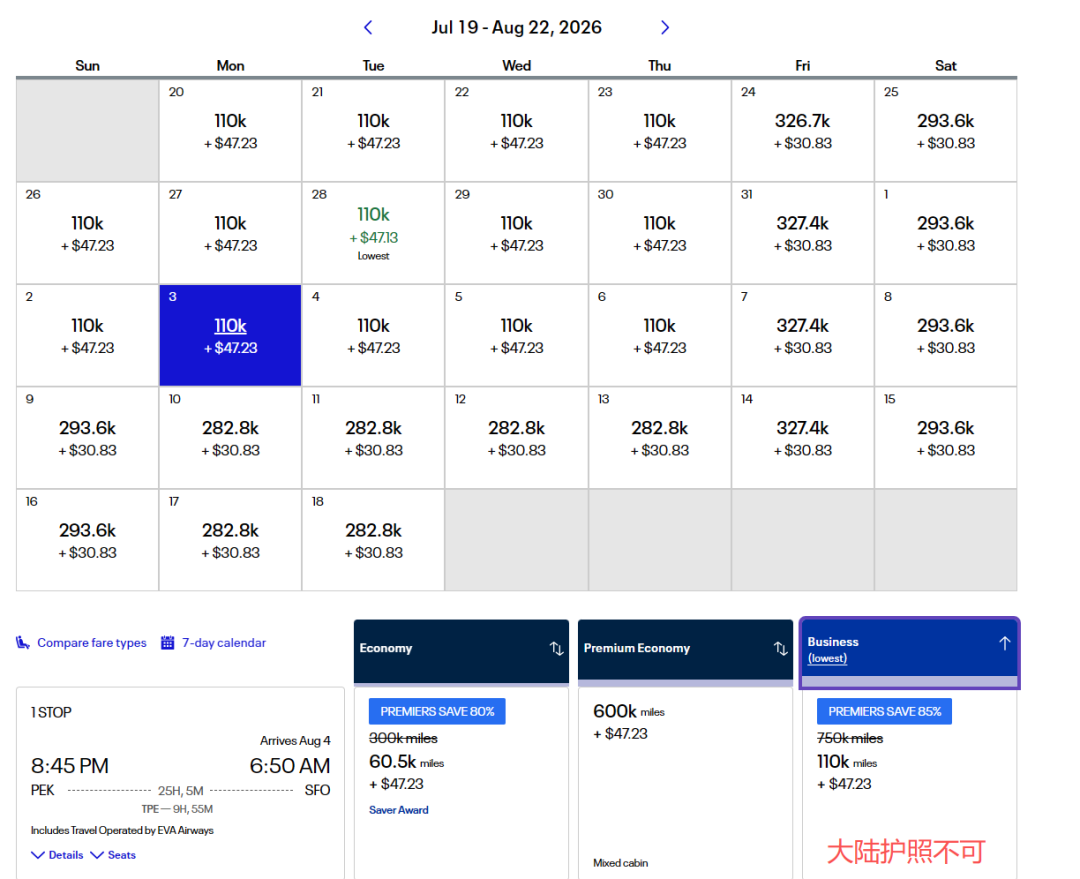Screen dimensions: 1080x879
Task: Switch to 7-day calendar view
Action: [223, 643]
